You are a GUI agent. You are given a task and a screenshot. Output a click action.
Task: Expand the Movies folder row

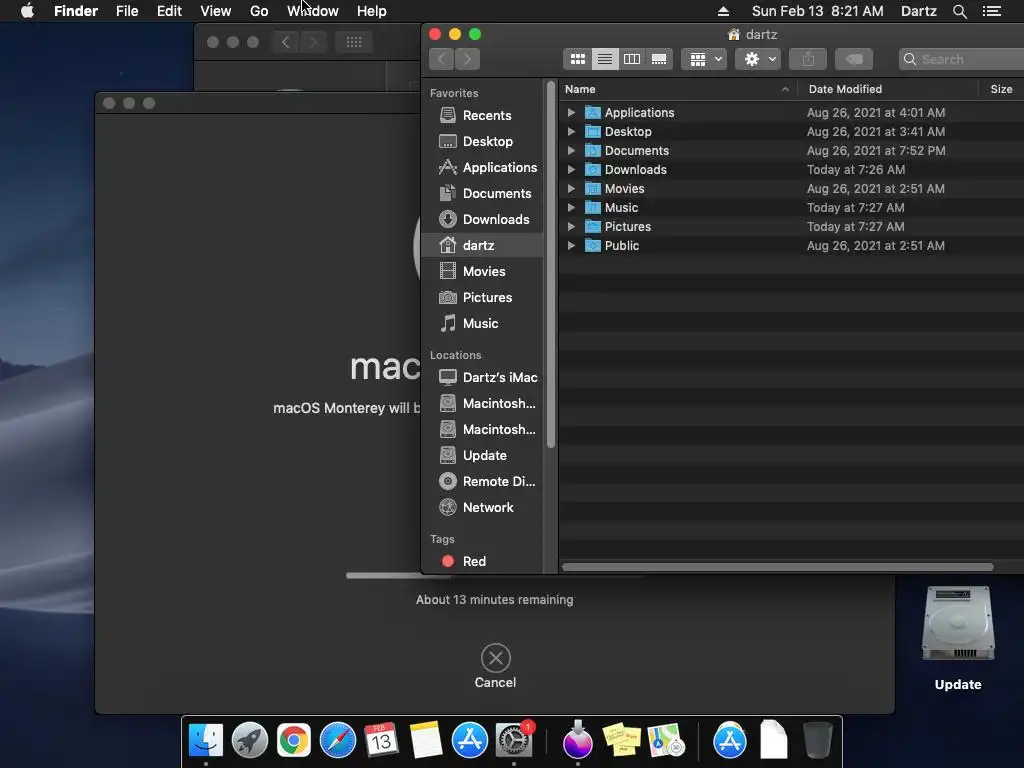point(571,188)
